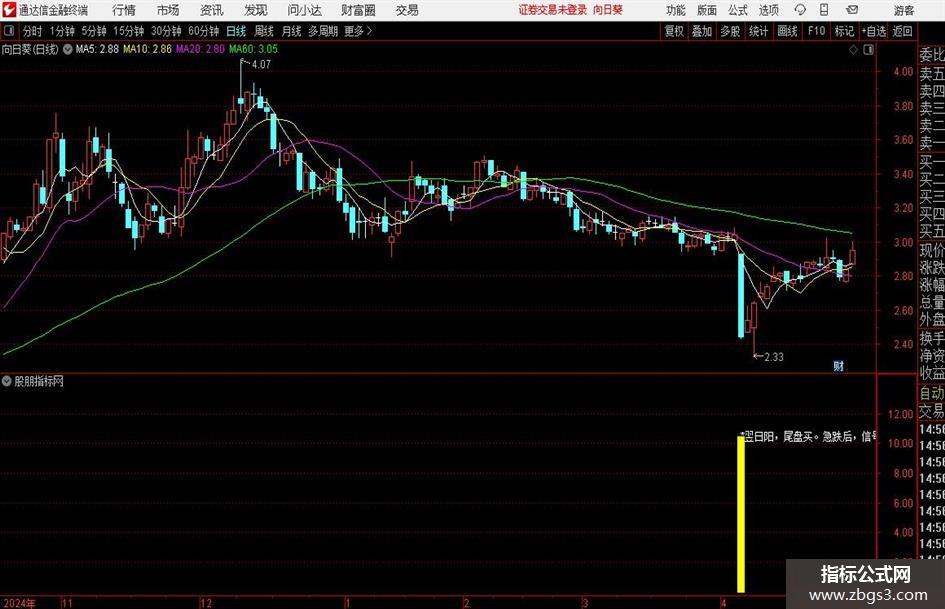
Task: Select the 日线 daily period
Action: pyautogui.click(x=236, y=31)
